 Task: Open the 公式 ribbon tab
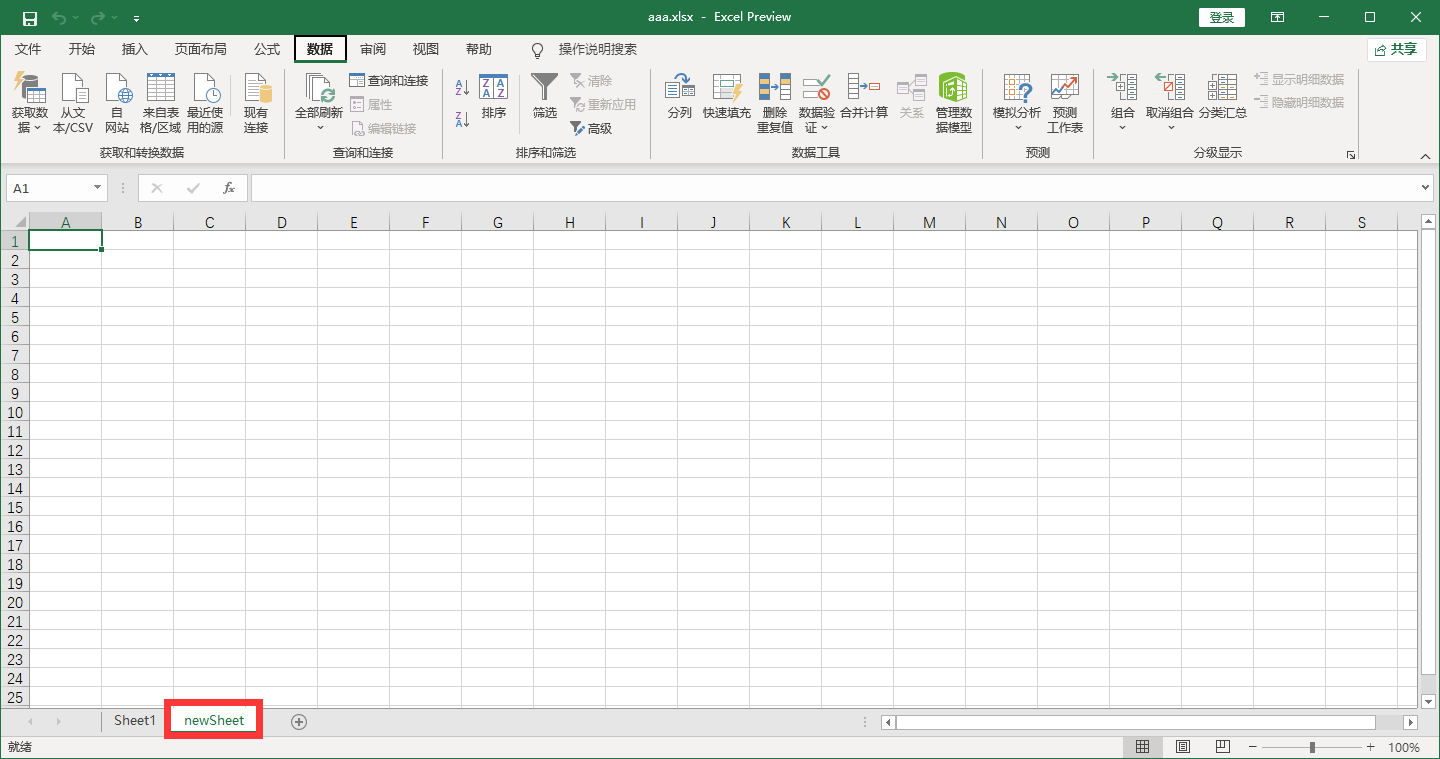click(267, 49)
